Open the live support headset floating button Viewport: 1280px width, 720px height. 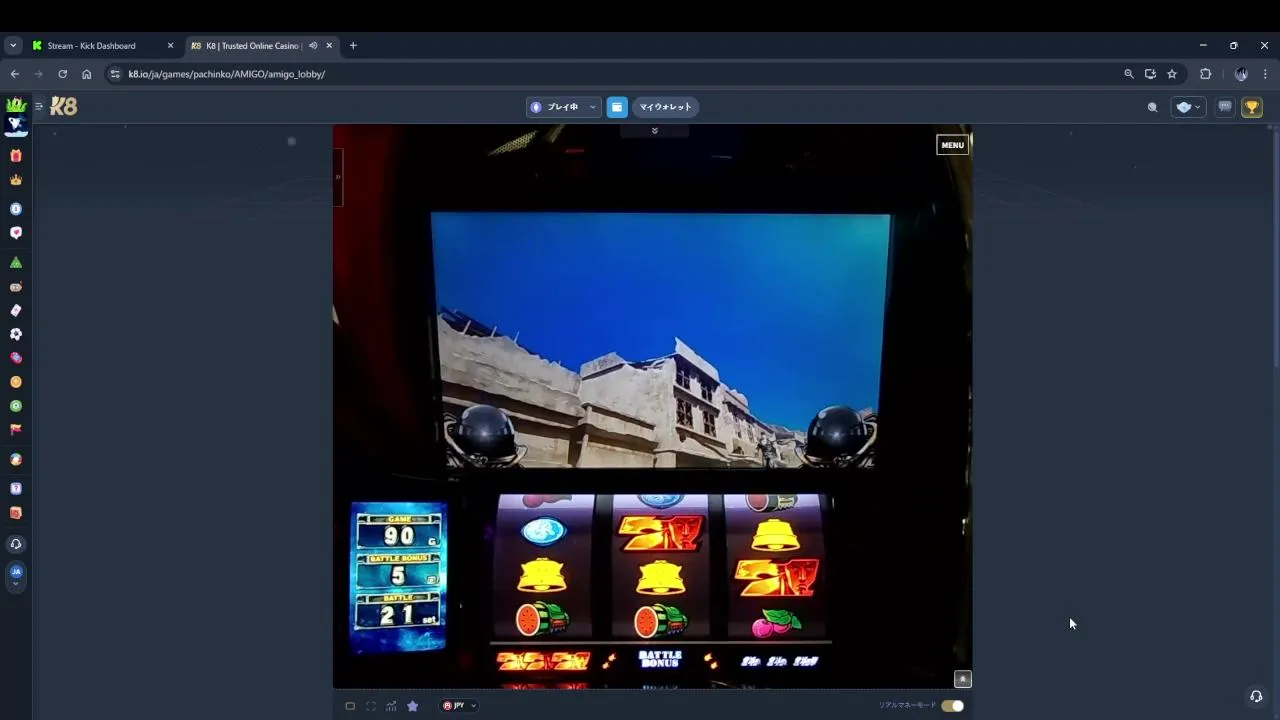(1256, 696)
